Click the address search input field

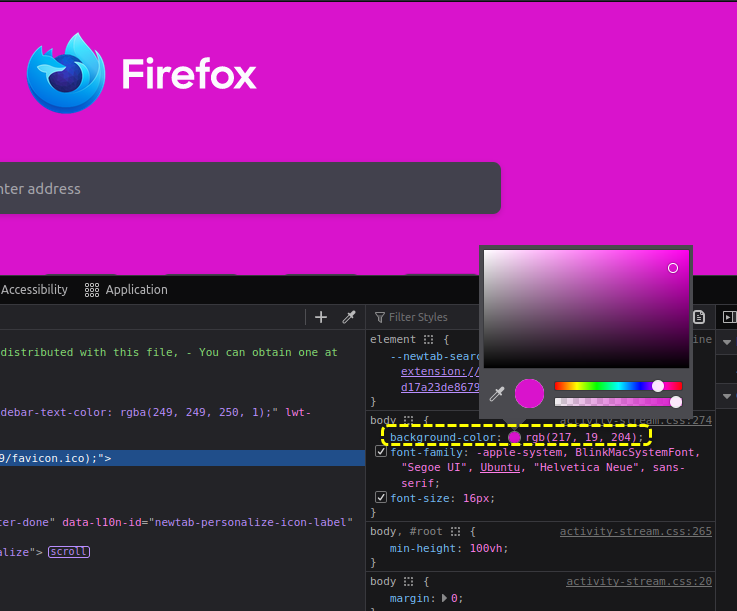point(250,188)
